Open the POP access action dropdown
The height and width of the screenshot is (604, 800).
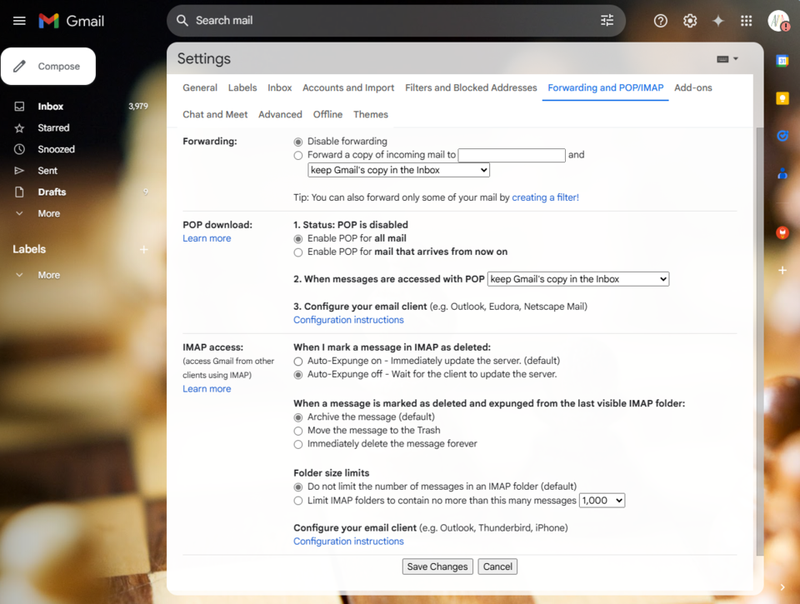pos(578,279)
